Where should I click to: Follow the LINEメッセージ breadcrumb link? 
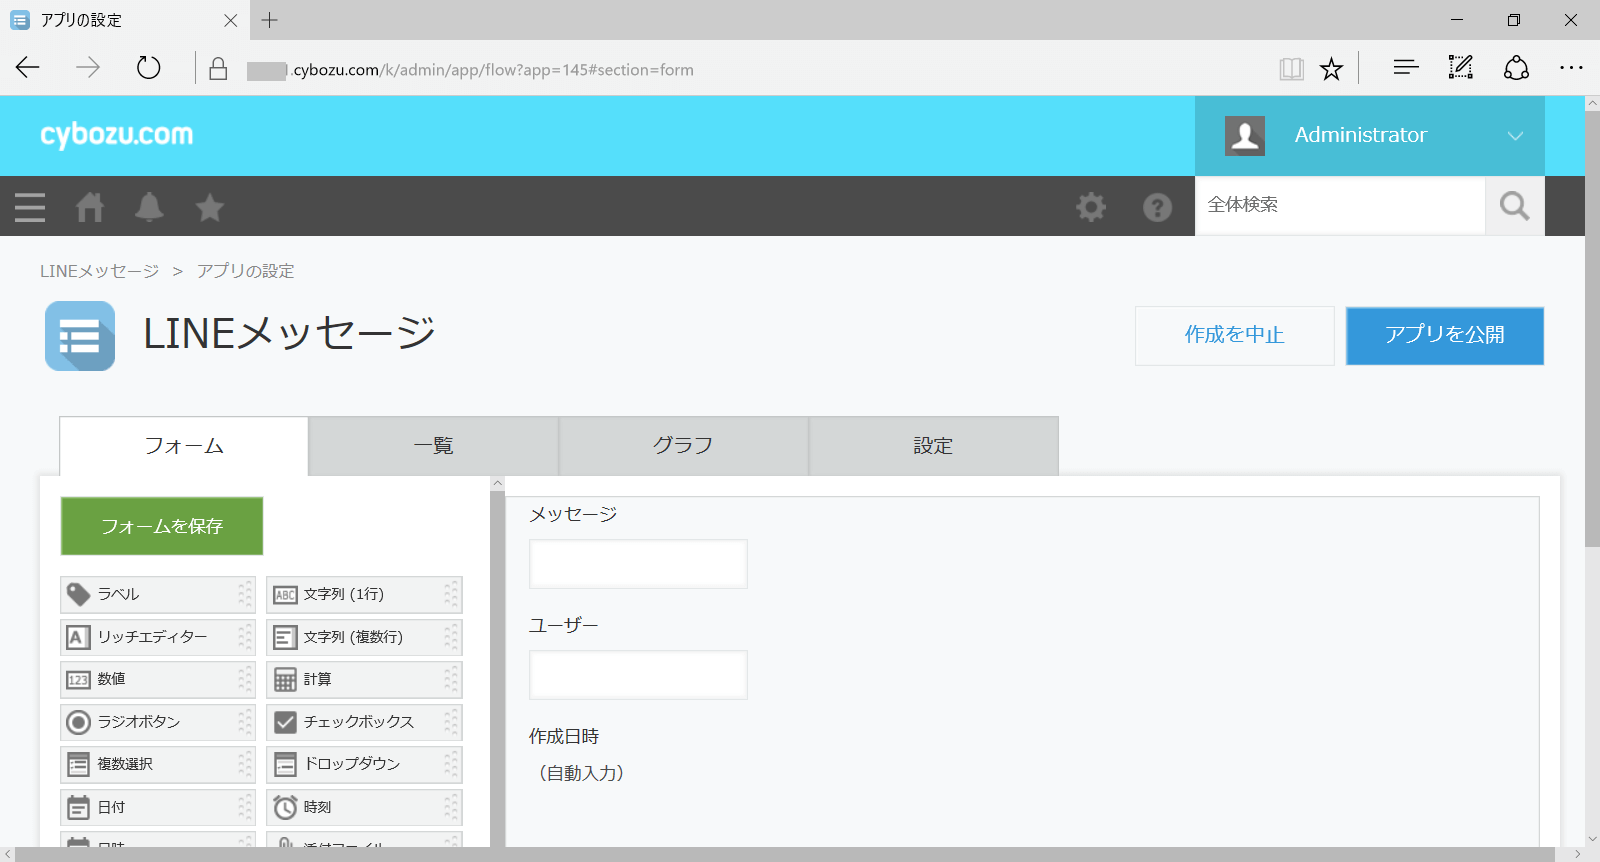tap(99, 271)
